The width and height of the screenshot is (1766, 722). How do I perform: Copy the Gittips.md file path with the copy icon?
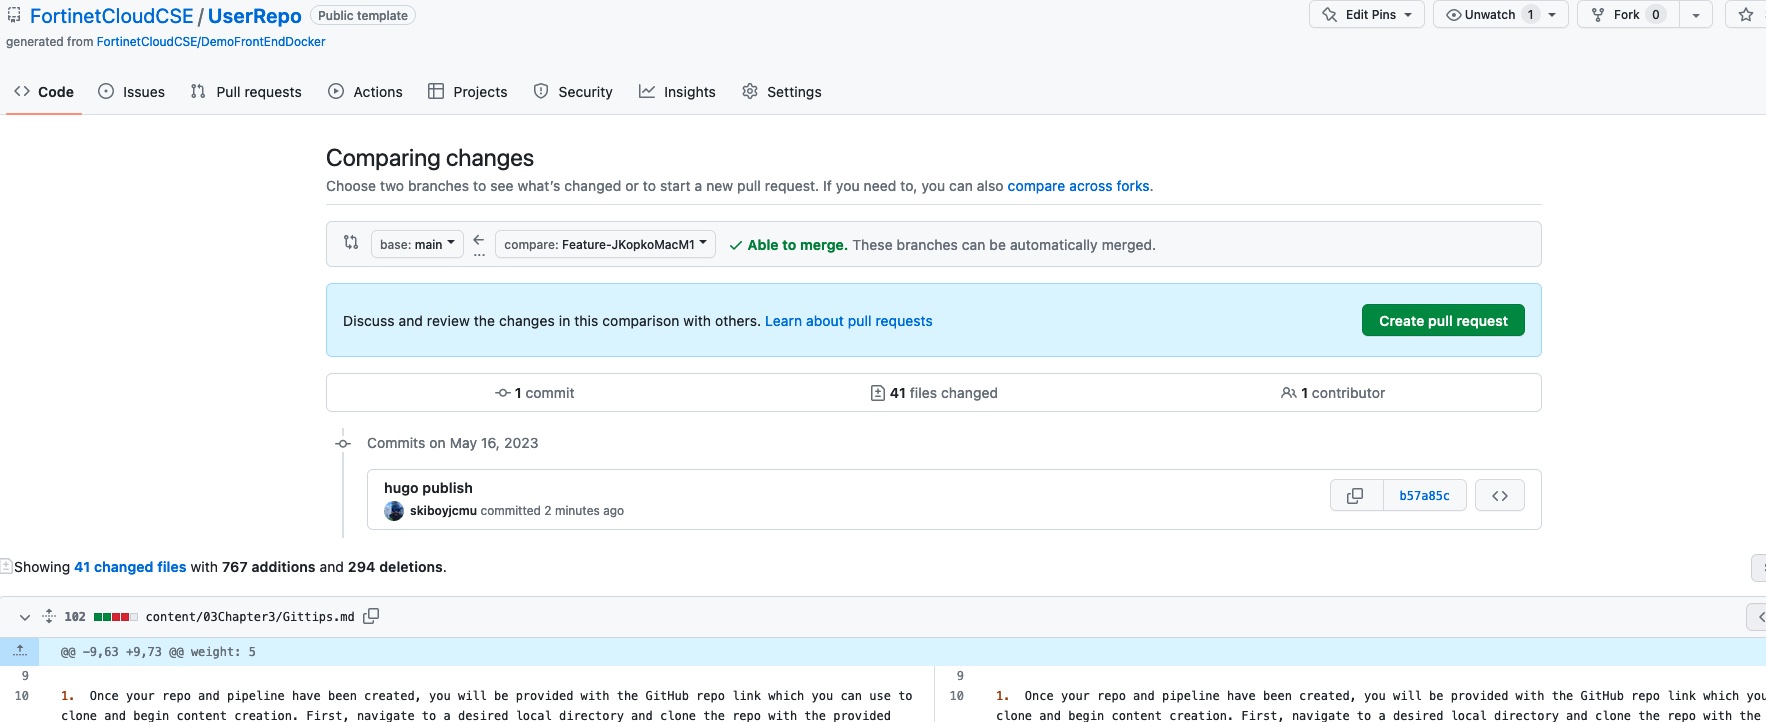click(x=371, y=616)
